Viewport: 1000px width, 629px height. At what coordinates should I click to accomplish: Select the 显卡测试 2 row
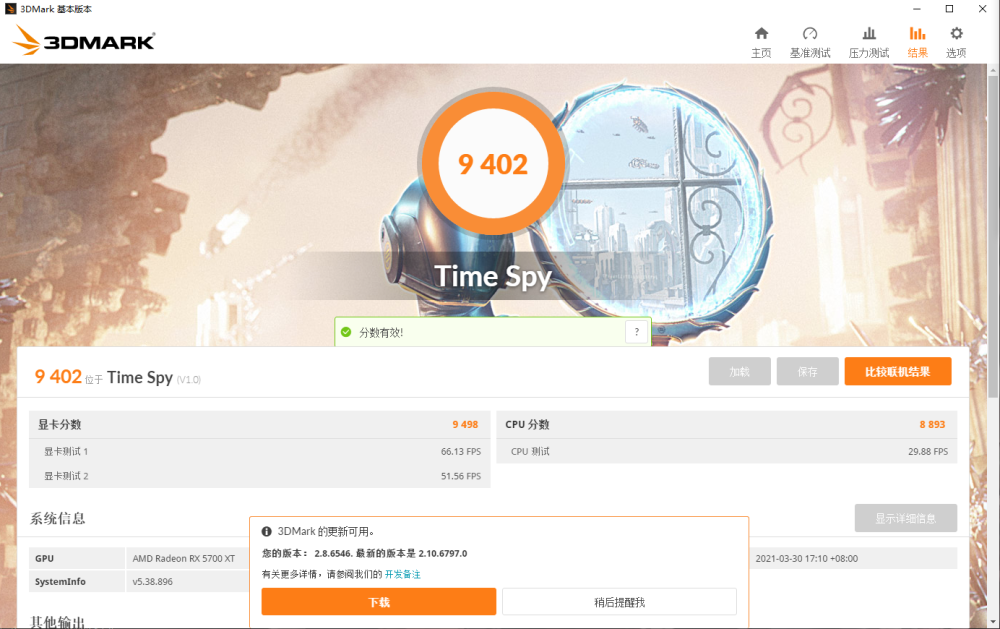pyautogui.click(x=260, y=476)
